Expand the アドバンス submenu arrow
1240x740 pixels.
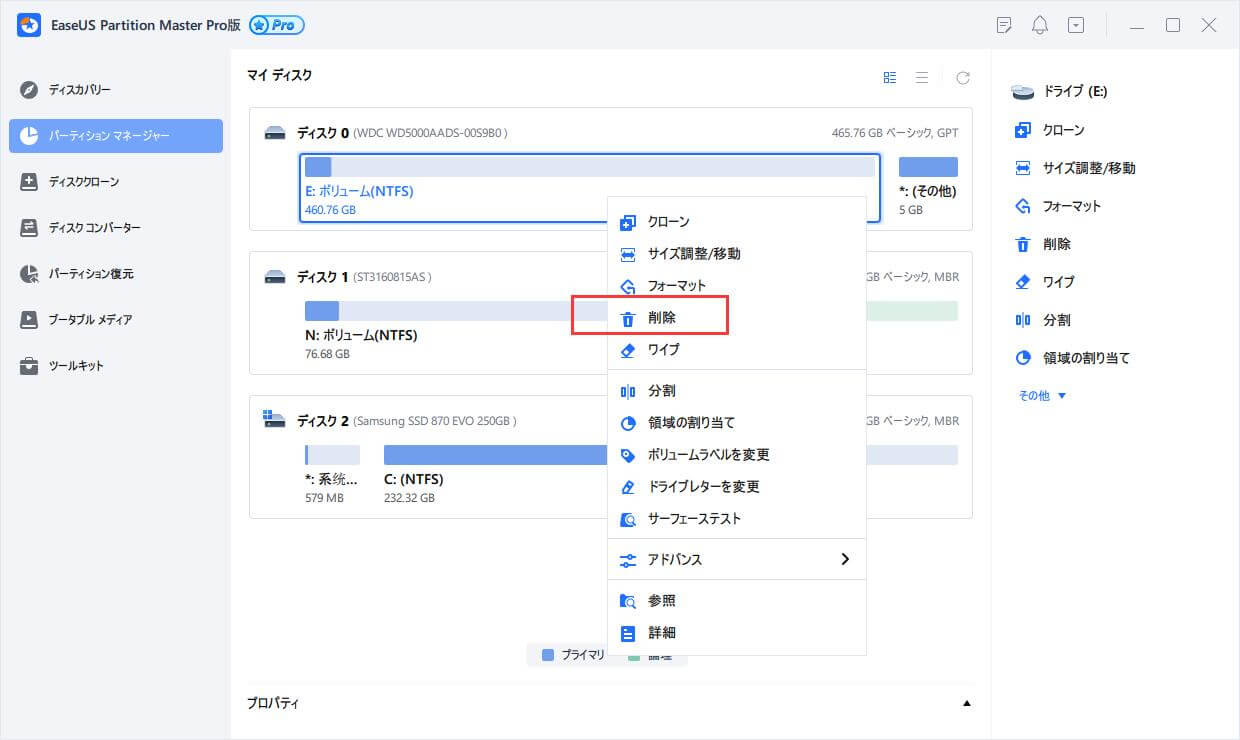pos(844,560)
